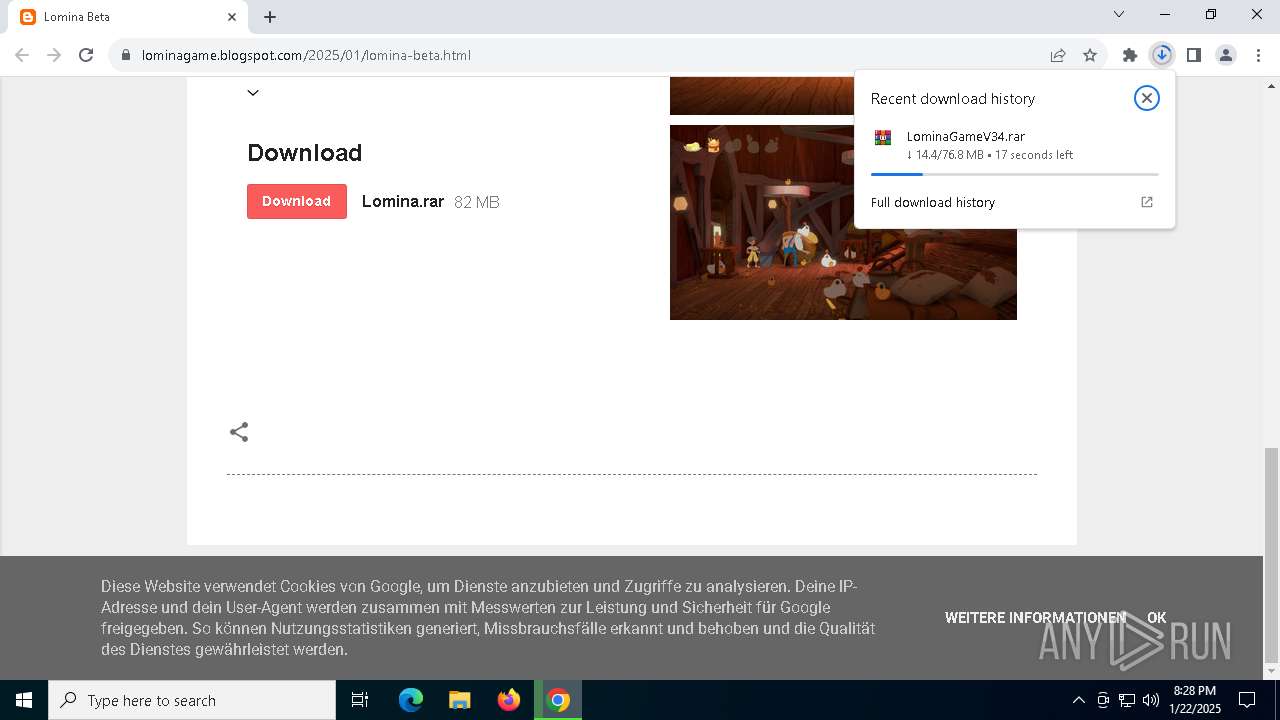Open Chrome three-dot menu
Image resolution: width=1280 pixels, height=720 pixels.
click(x=1256, y=55)
